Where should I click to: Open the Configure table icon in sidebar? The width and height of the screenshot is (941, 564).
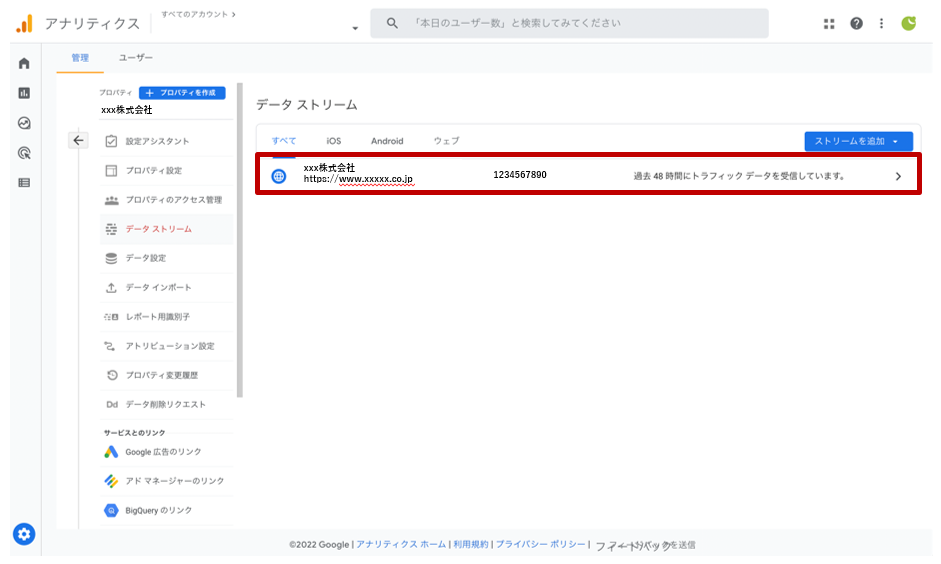point(24,183)
